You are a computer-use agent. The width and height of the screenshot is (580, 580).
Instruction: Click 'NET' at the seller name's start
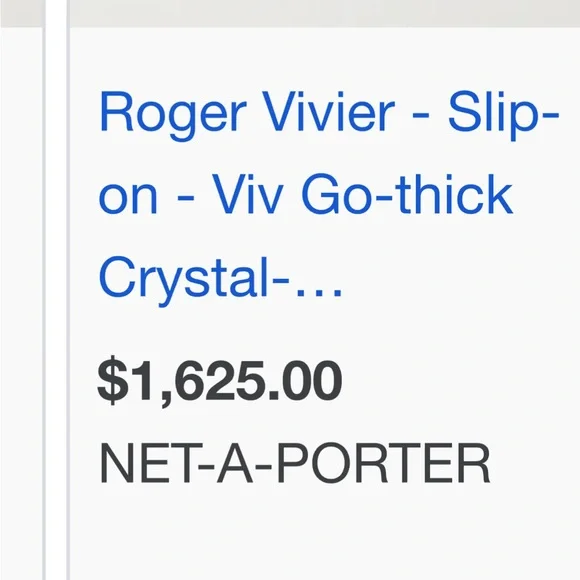[148, 463]
